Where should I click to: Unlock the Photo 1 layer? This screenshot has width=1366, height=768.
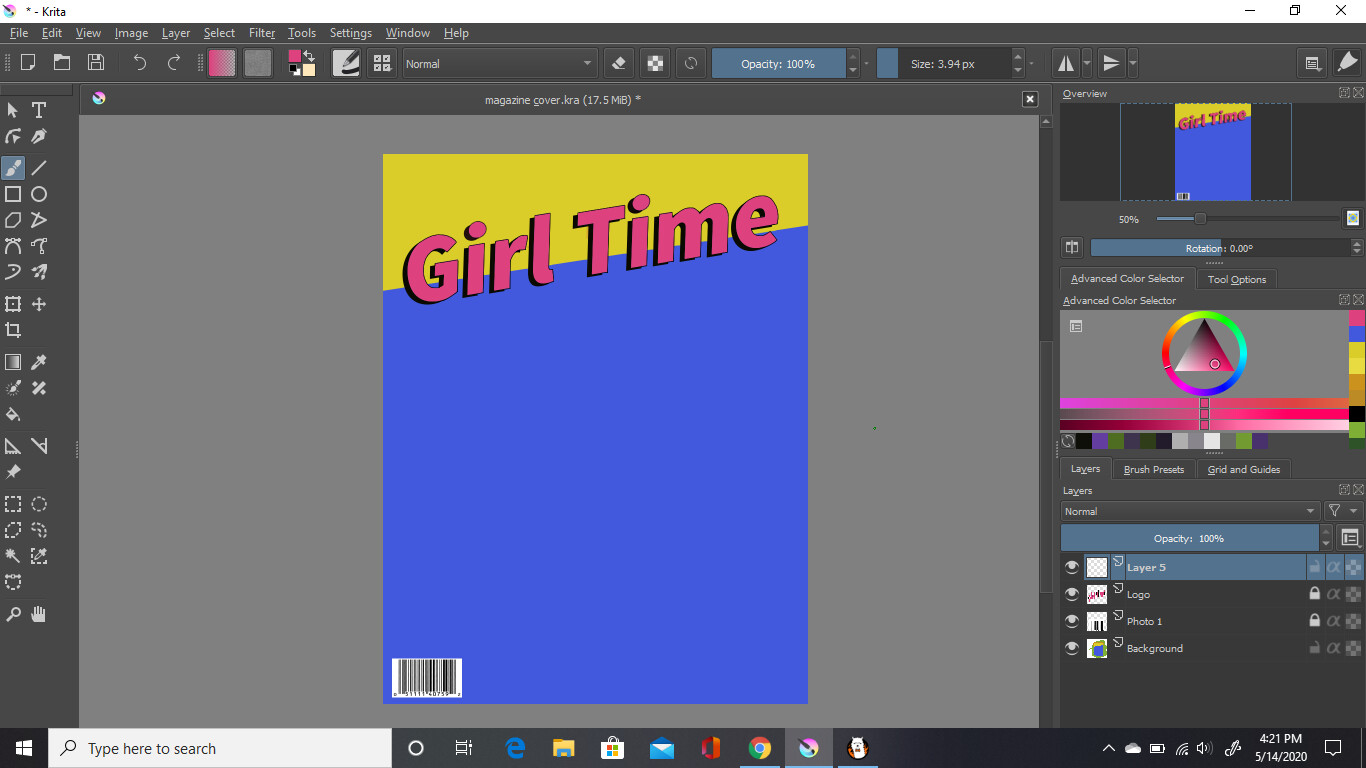pyautogui.click(x=1314, y=621)
